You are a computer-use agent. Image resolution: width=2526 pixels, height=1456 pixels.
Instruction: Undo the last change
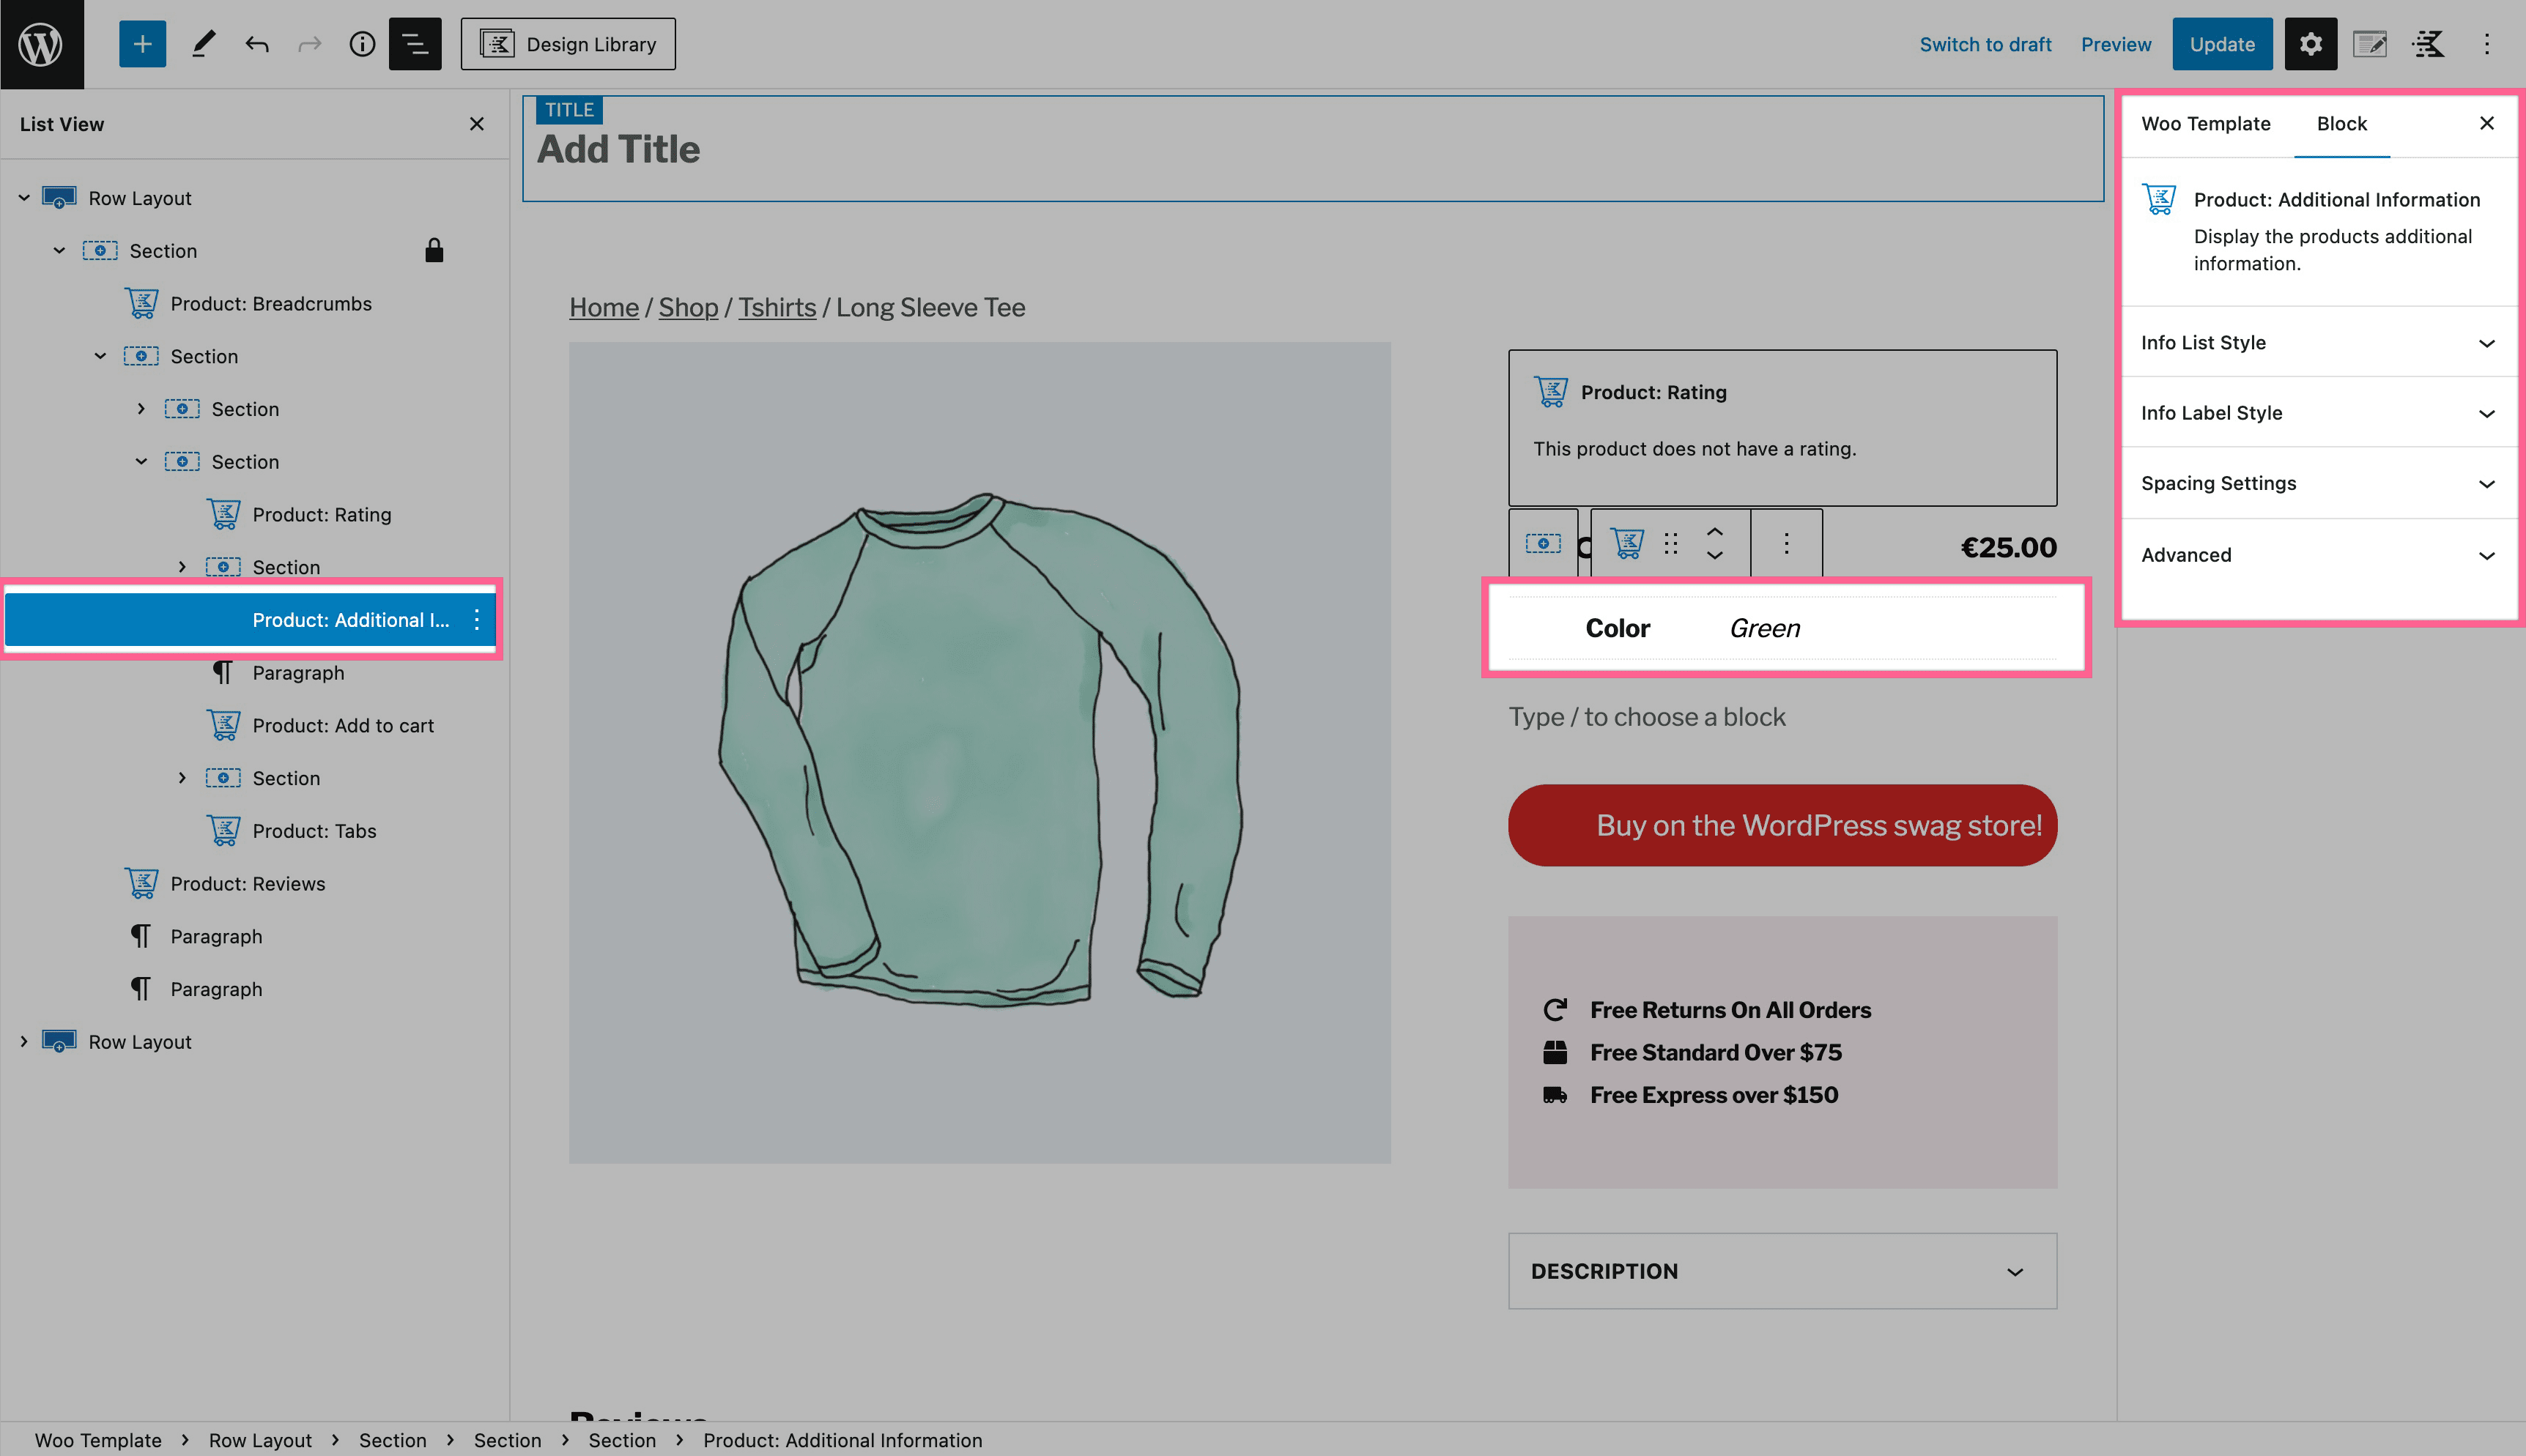(257, 44)
